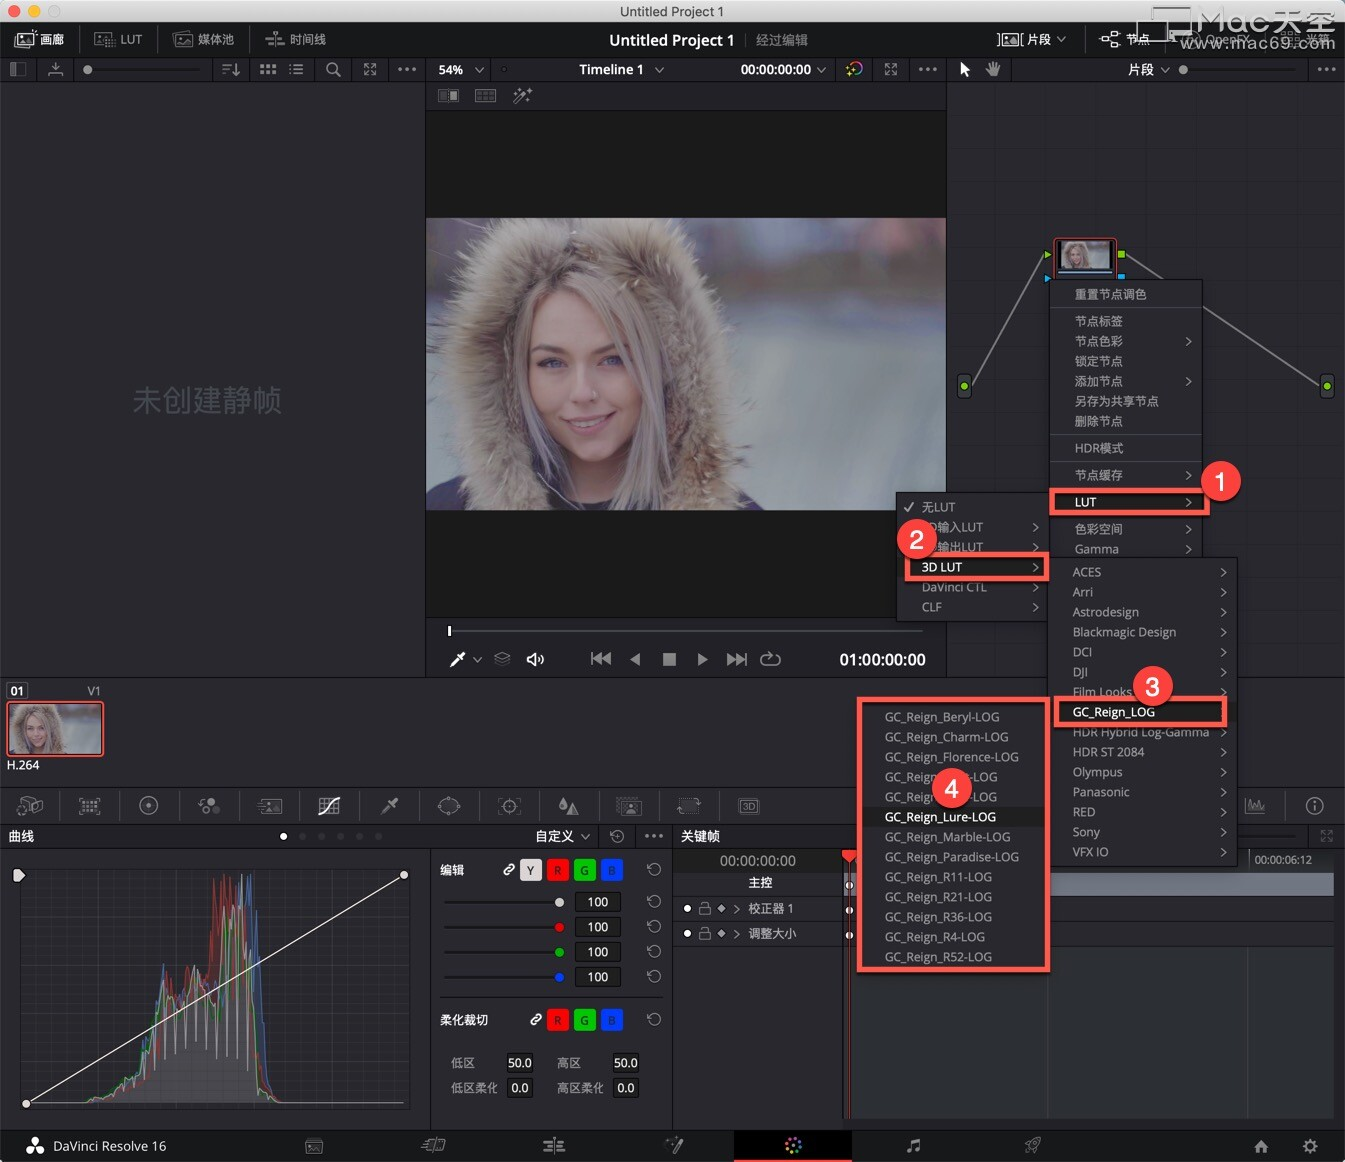The image size is (1345, 1162).
Task: Open the Key palette
Action: [629, 806]
